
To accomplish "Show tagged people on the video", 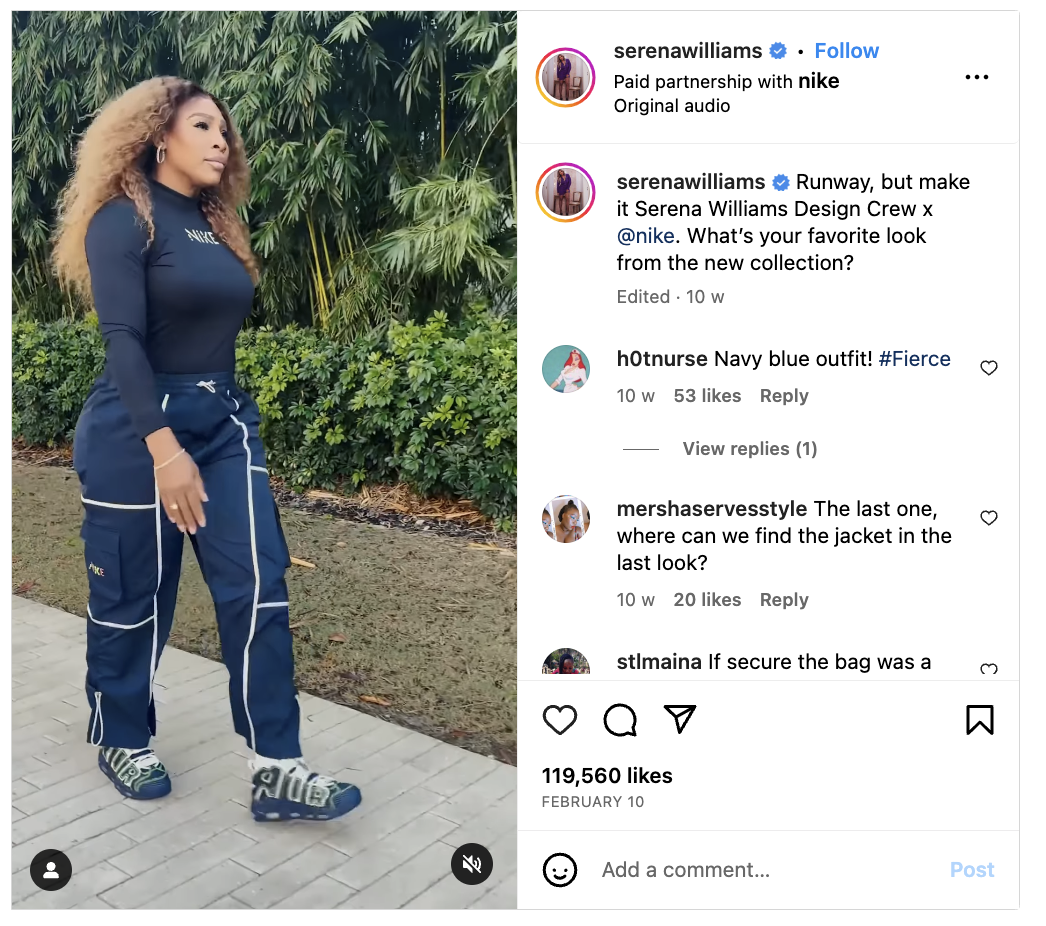I will 51,870.
